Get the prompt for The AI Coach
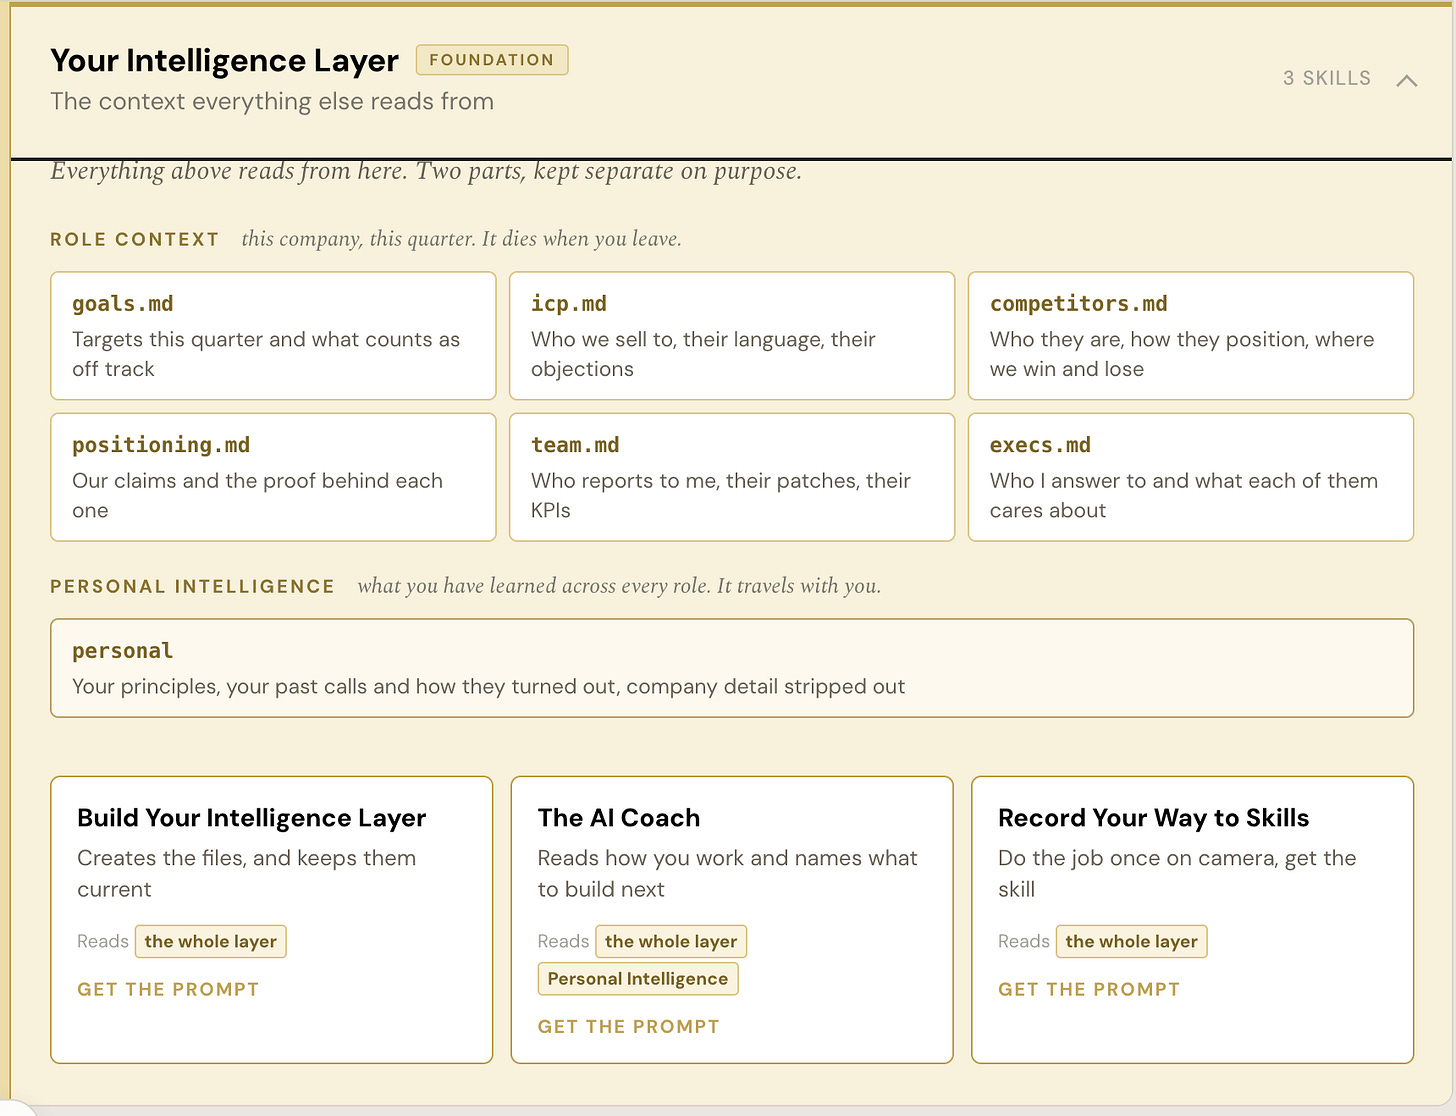 coord(628,1026)
